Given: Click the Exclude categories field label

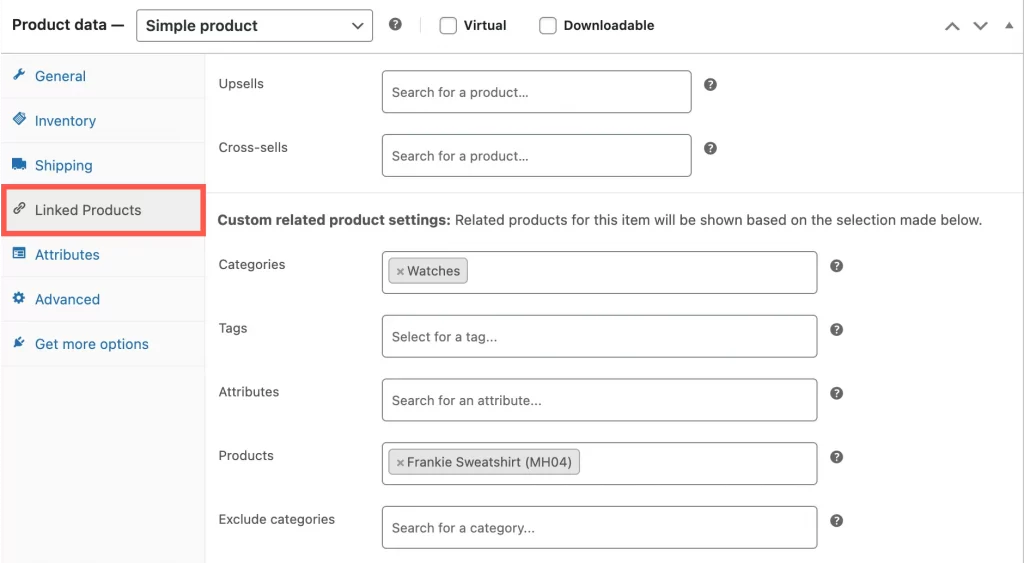Looking at the screenshot, I should (x=276, y=519).
